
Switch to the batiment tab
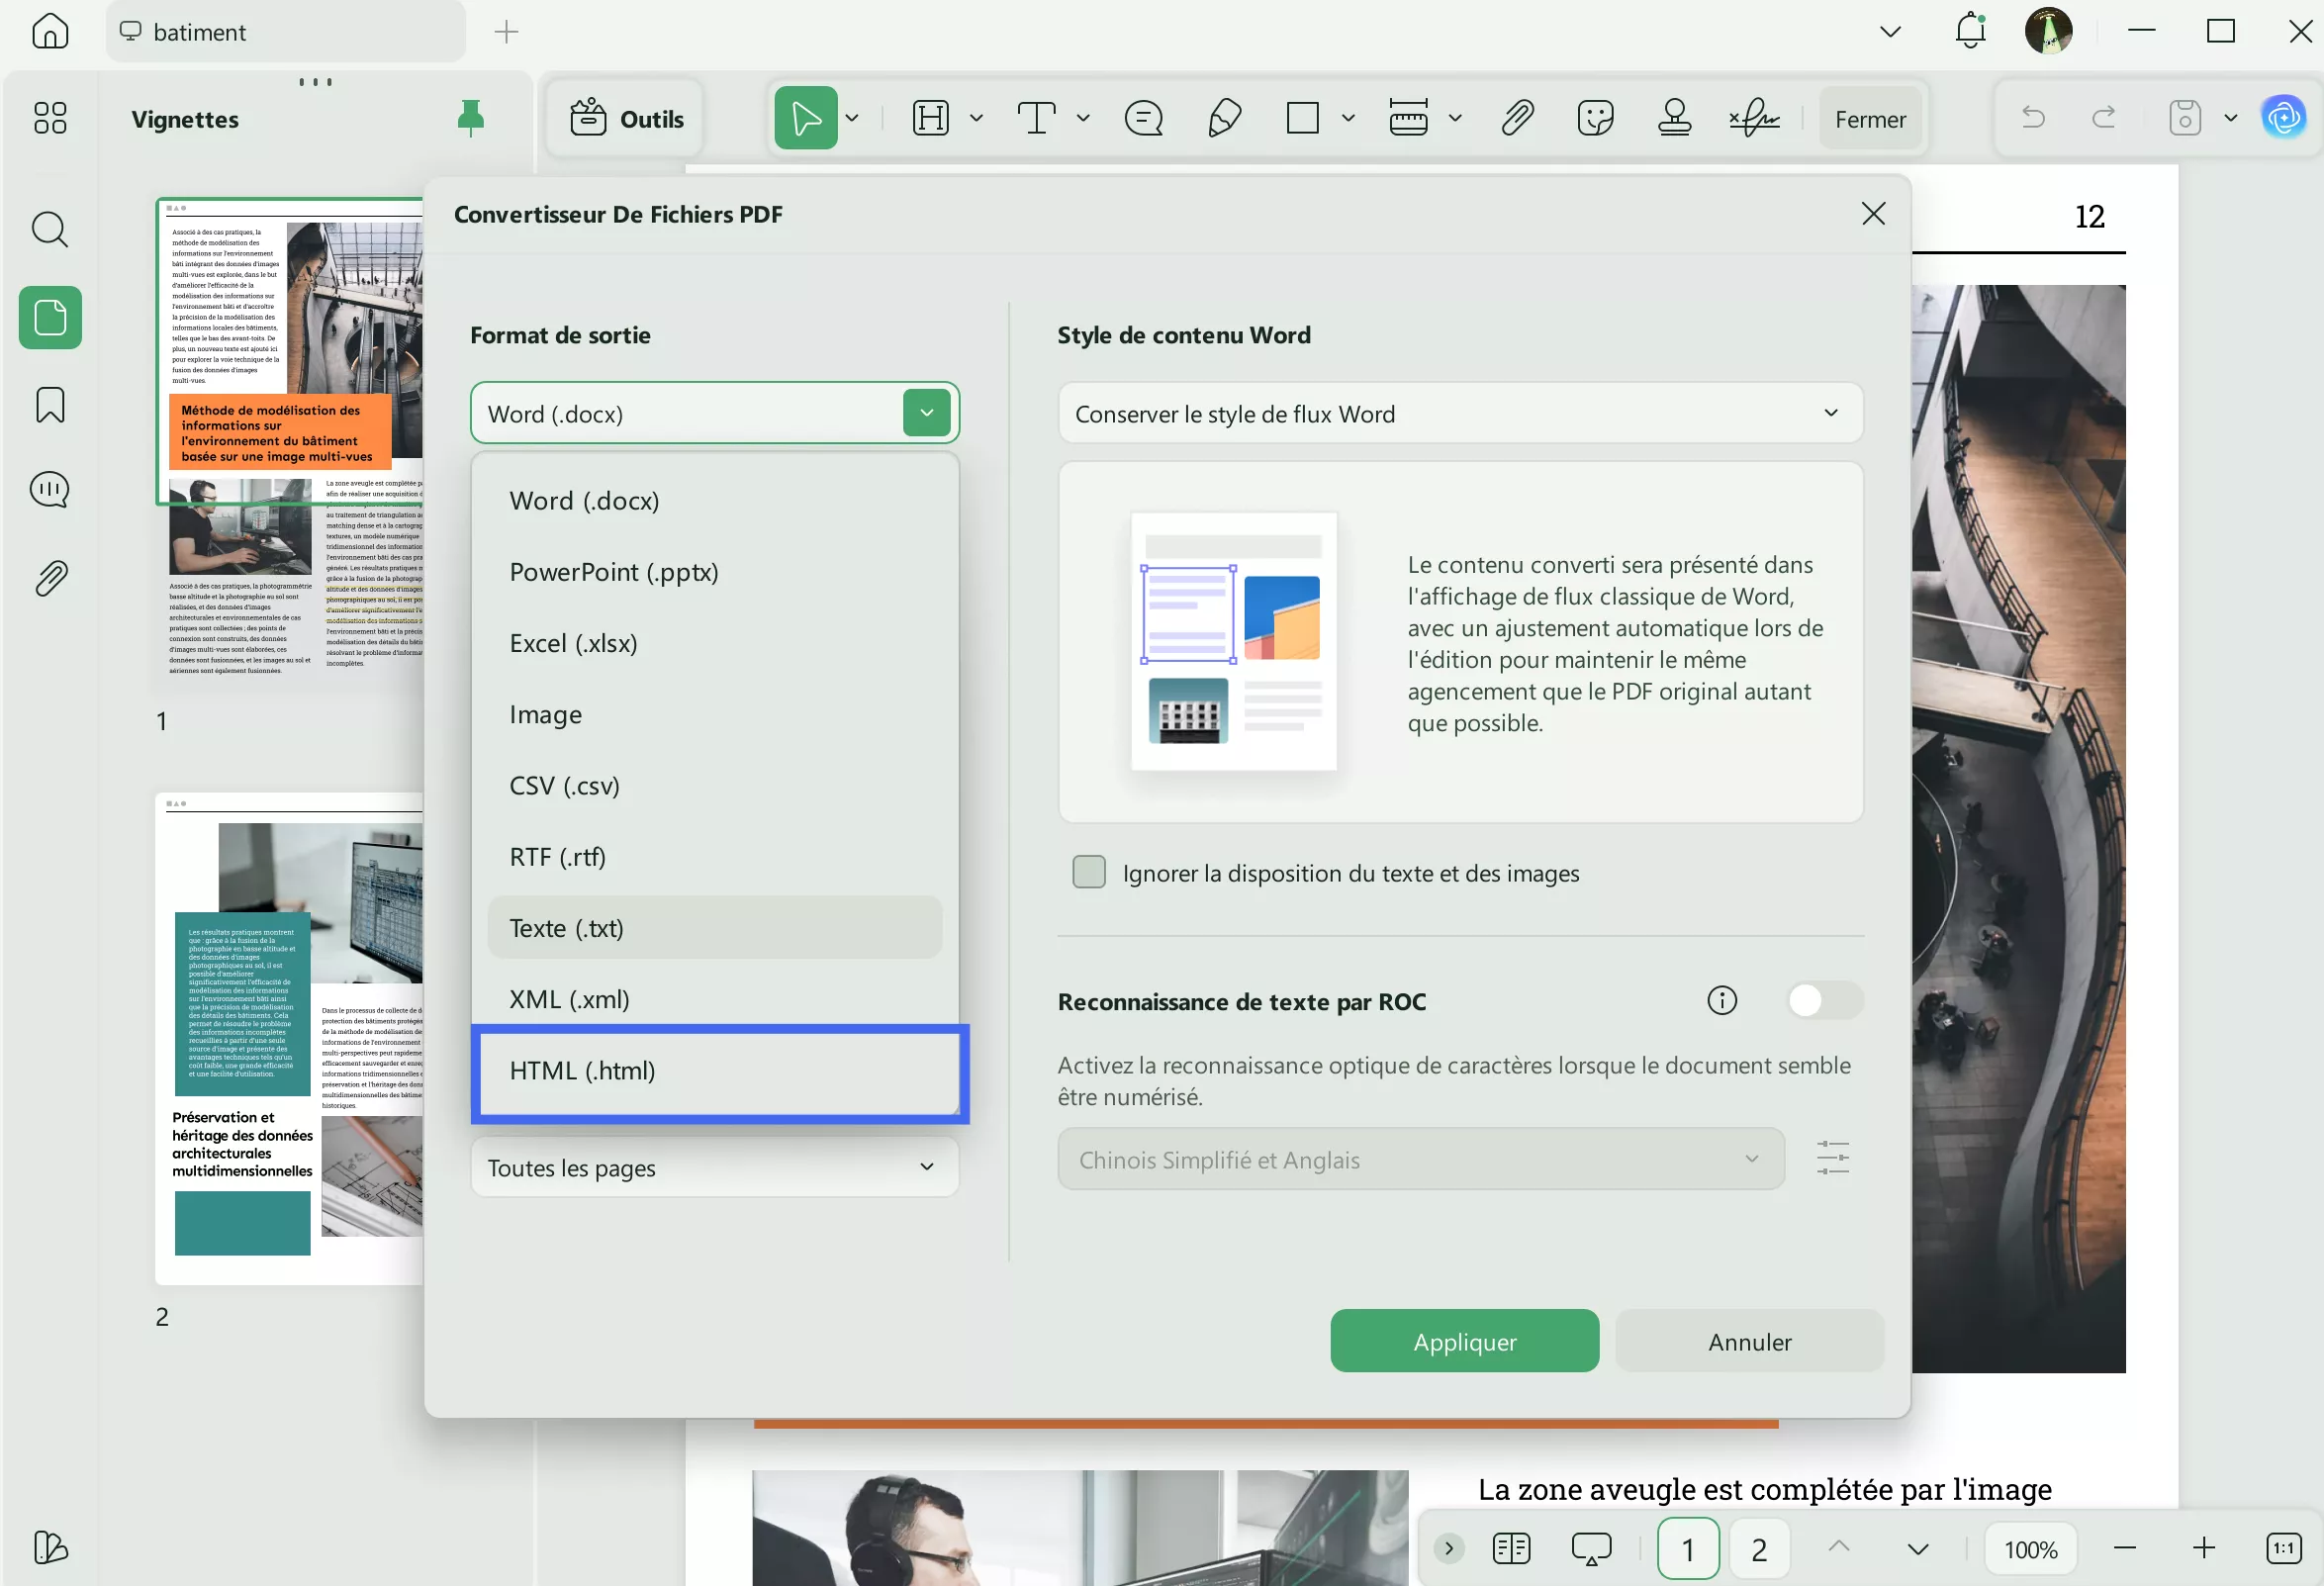[285, 31]
